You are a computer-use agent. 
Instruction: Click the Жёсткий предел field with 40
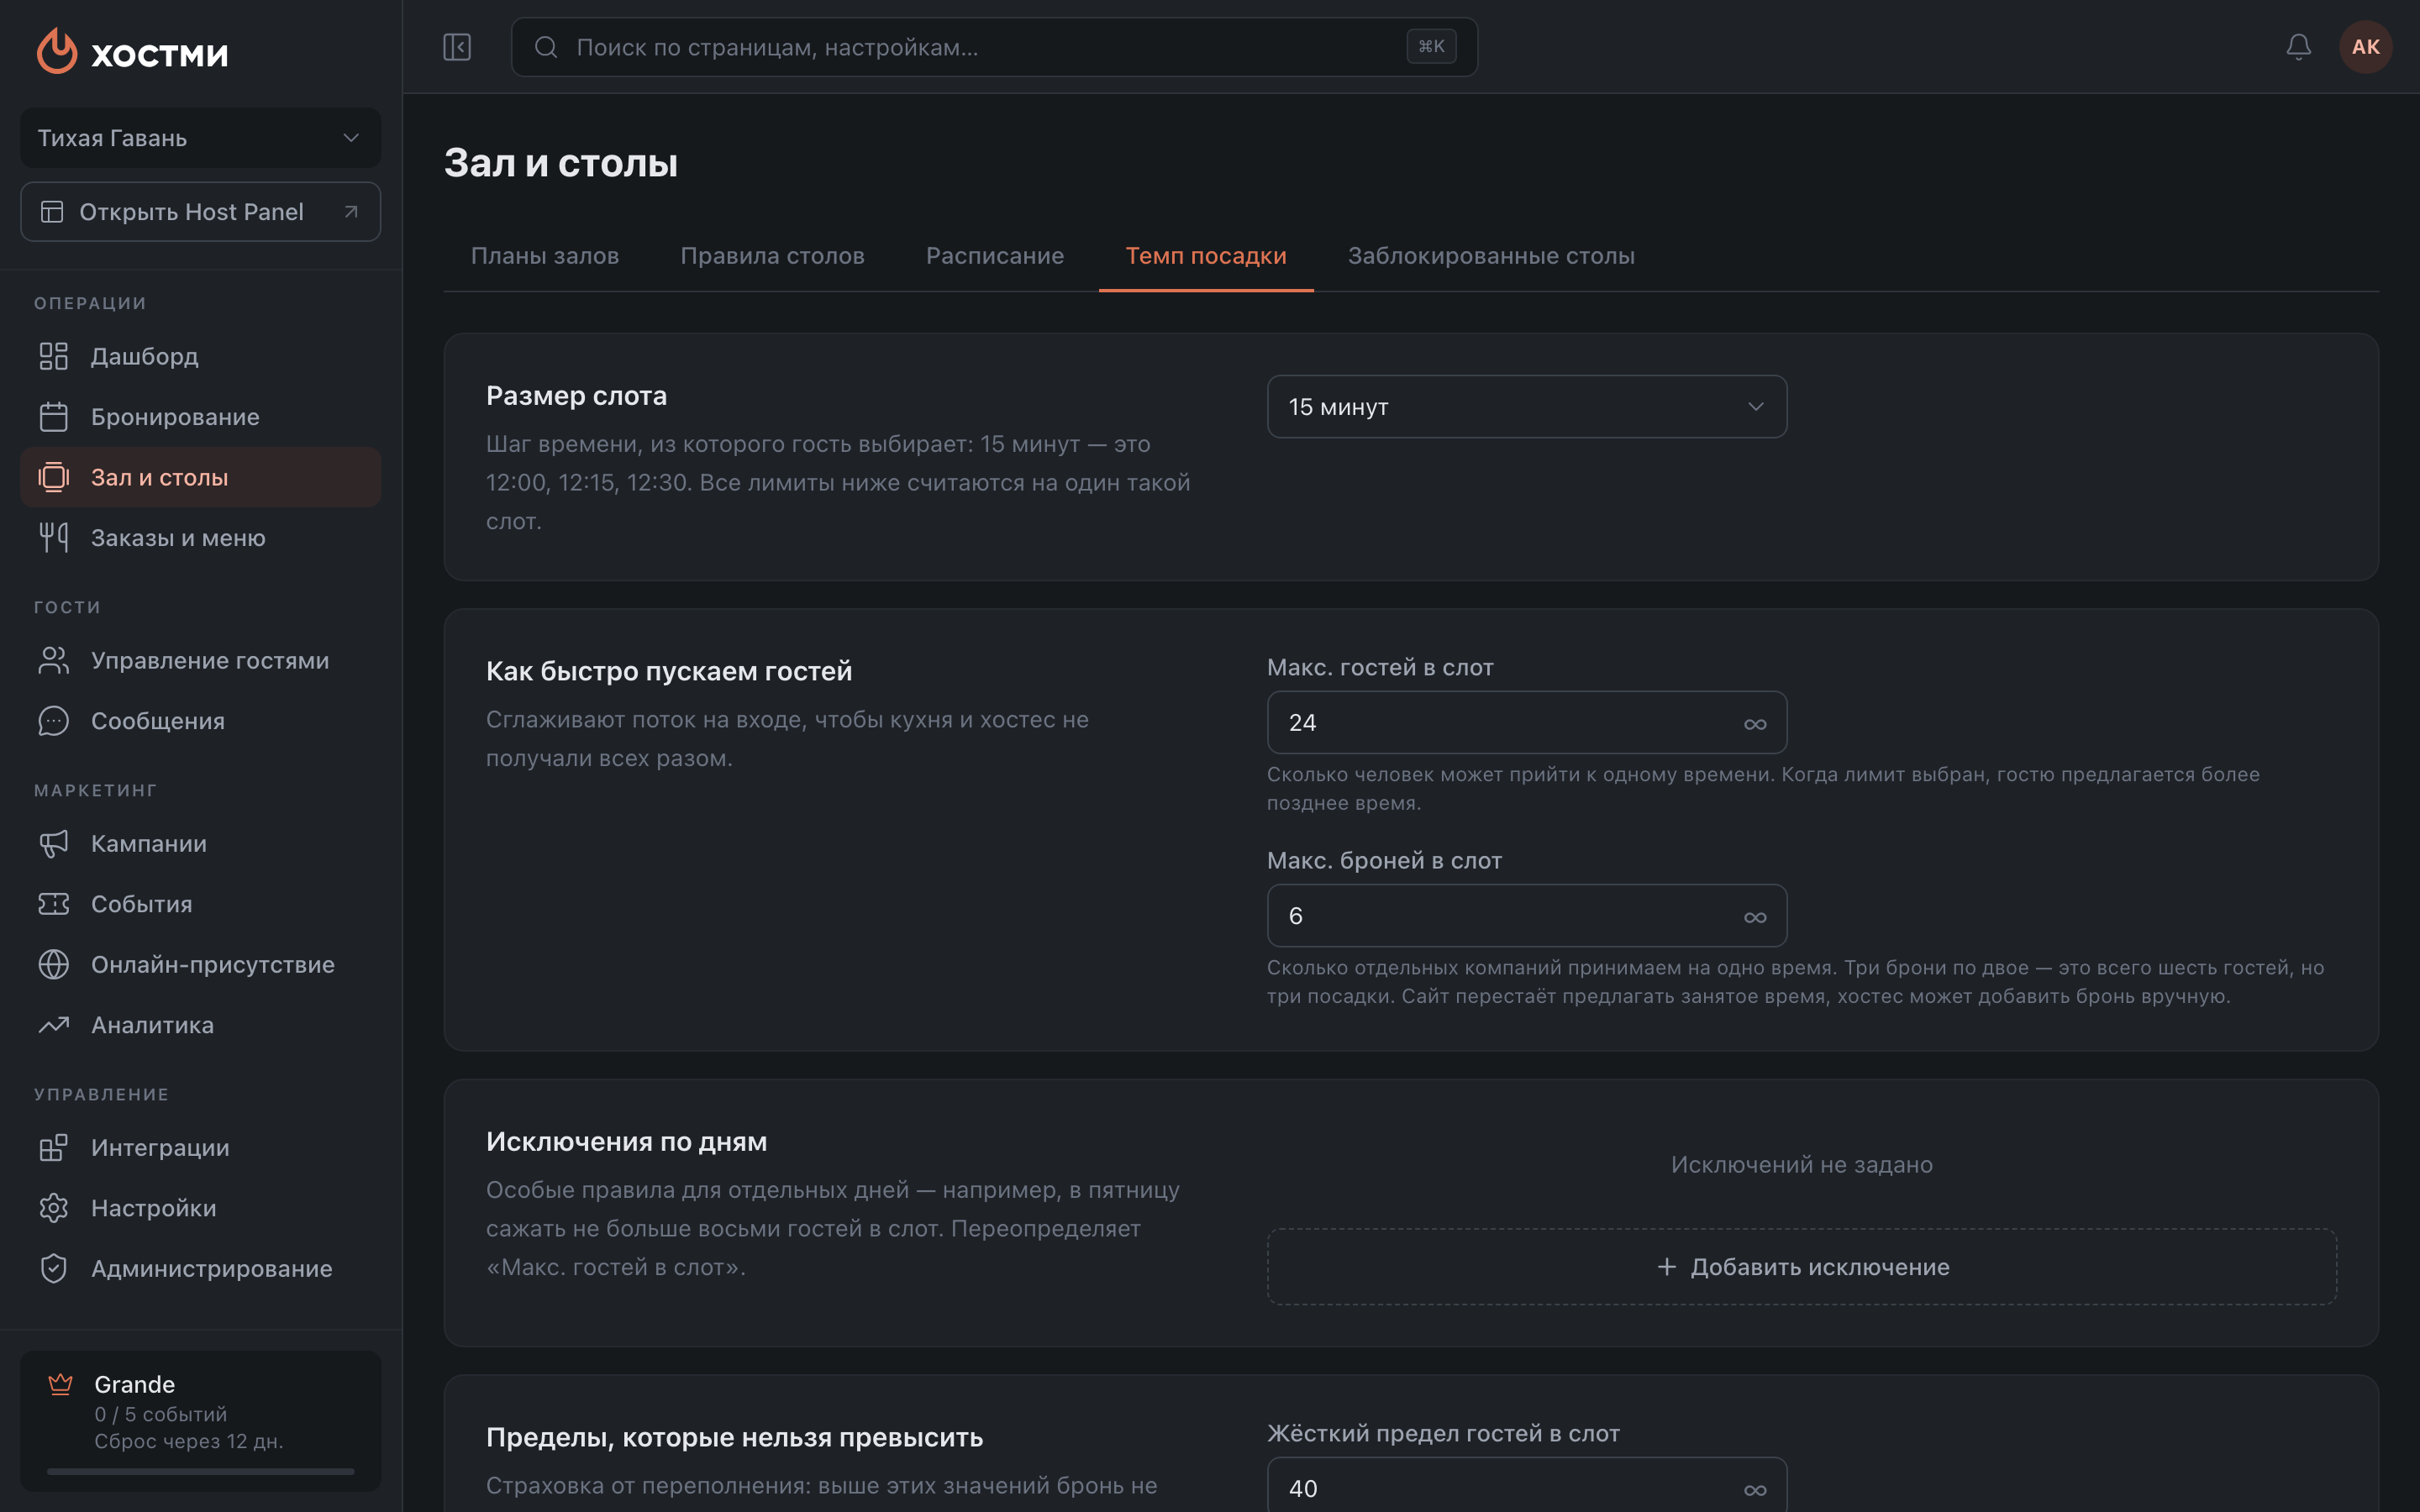click(1526, 1485)
